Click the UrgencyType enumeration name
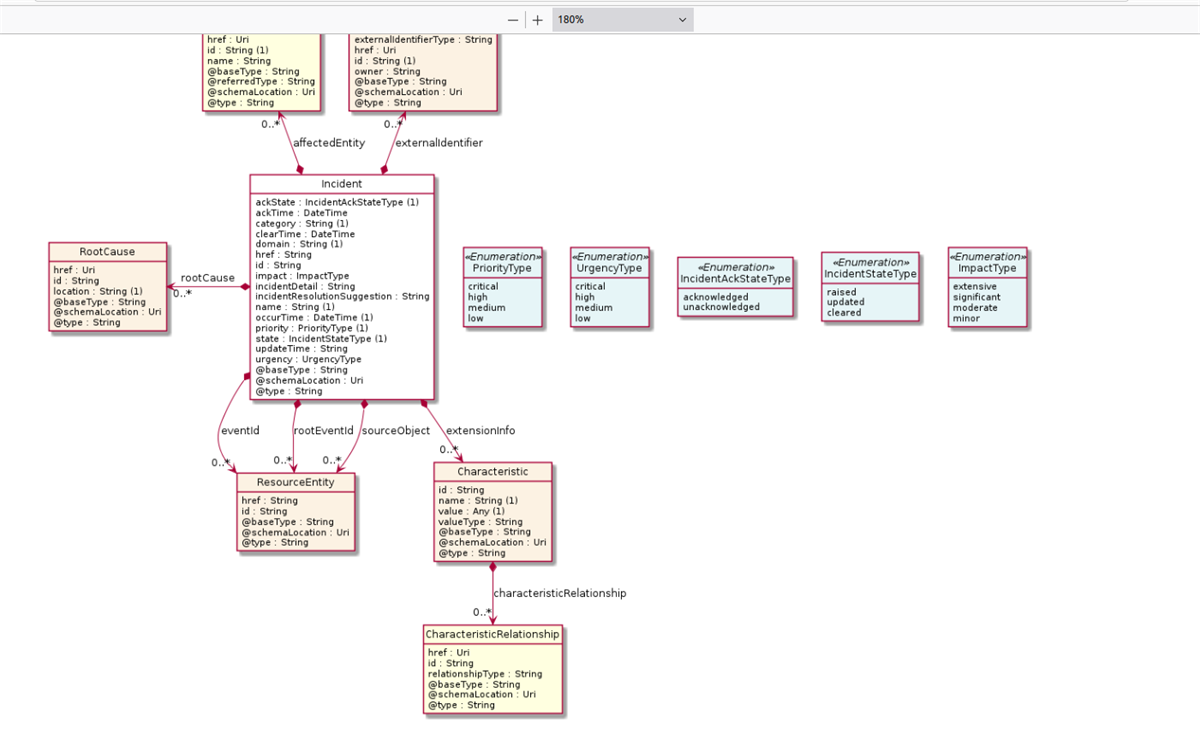 [608, 268]
